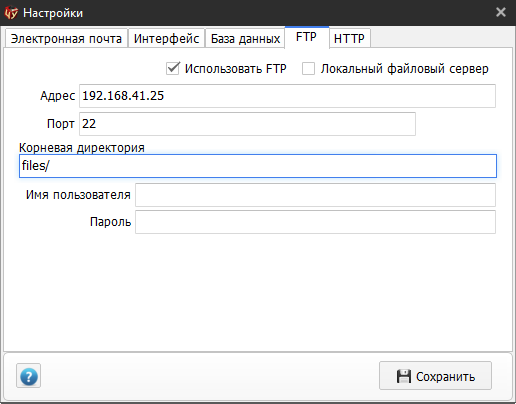
Task: Click into the Порт field
Action: (x=247, y=124)
